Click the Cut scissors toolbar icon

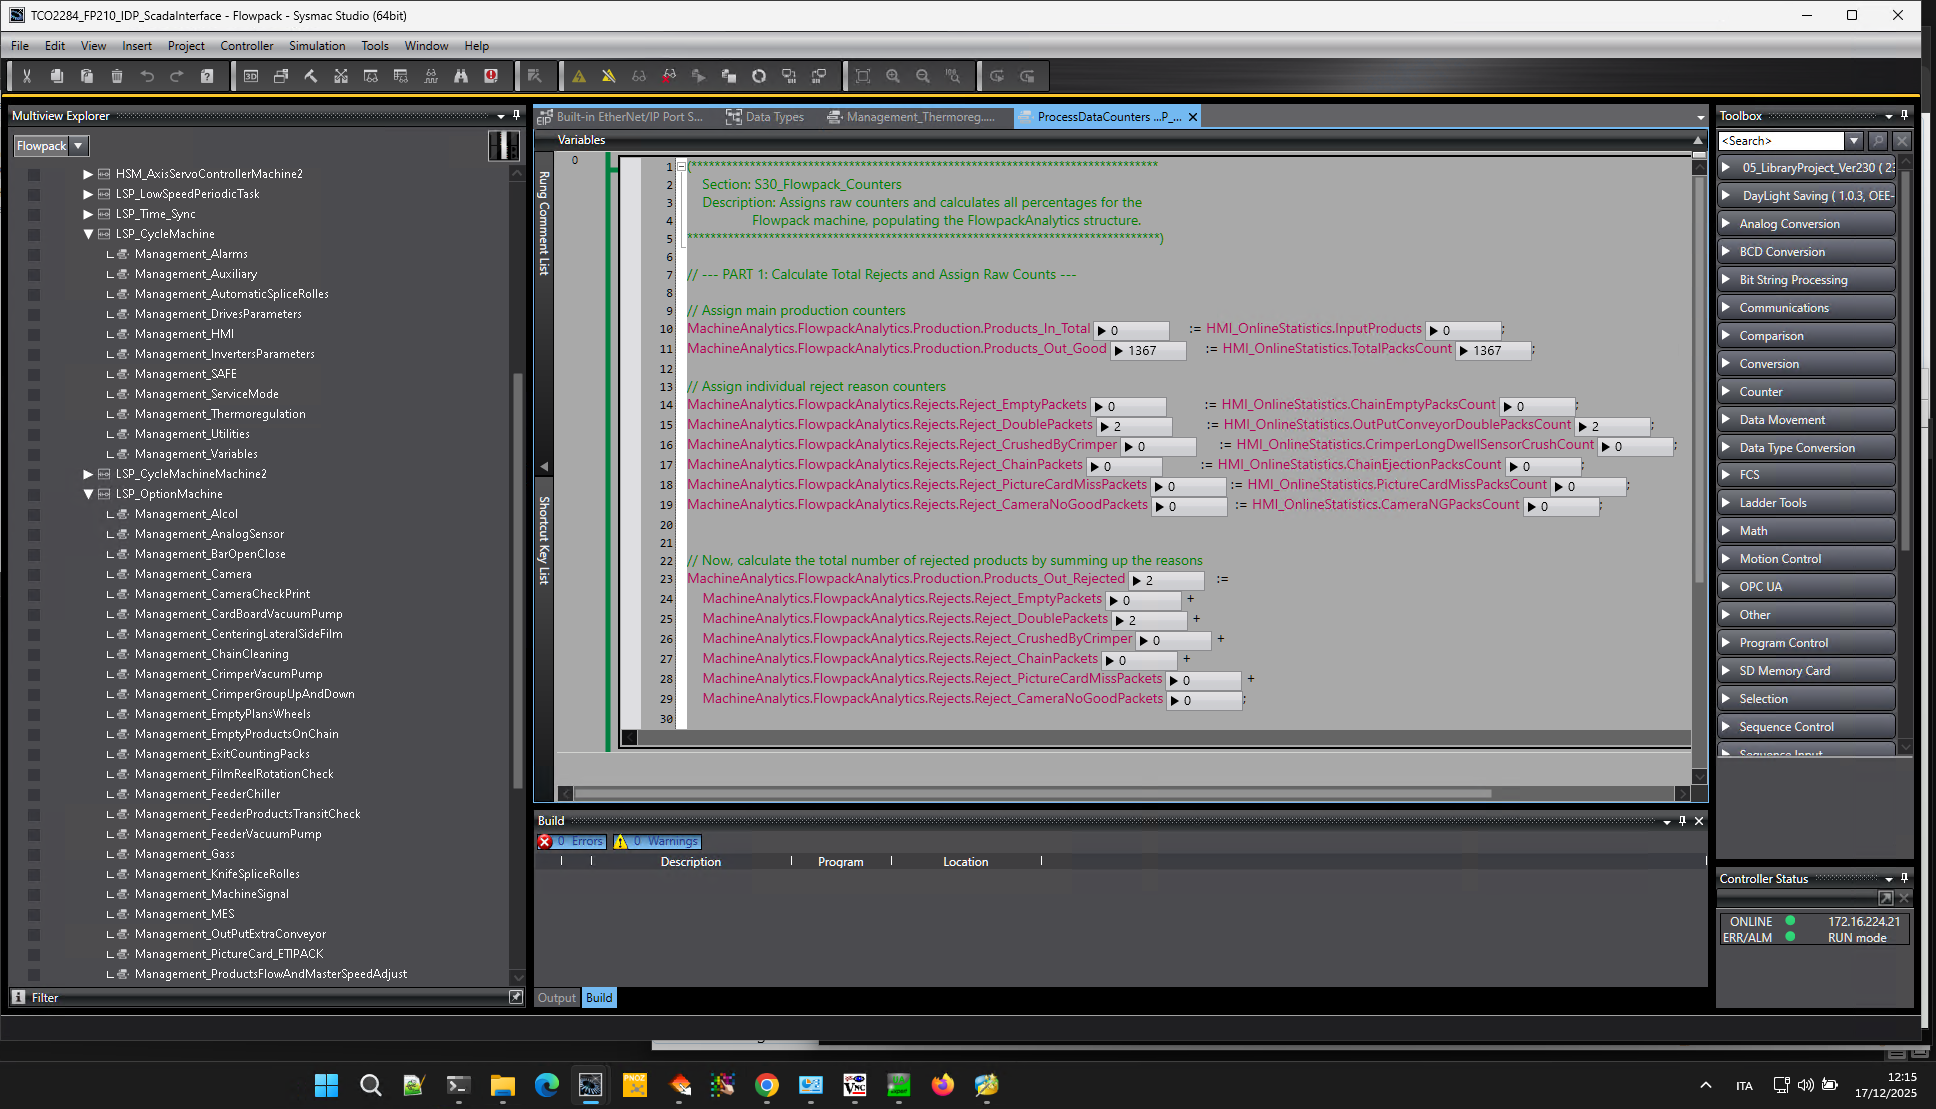pos(27,76)
